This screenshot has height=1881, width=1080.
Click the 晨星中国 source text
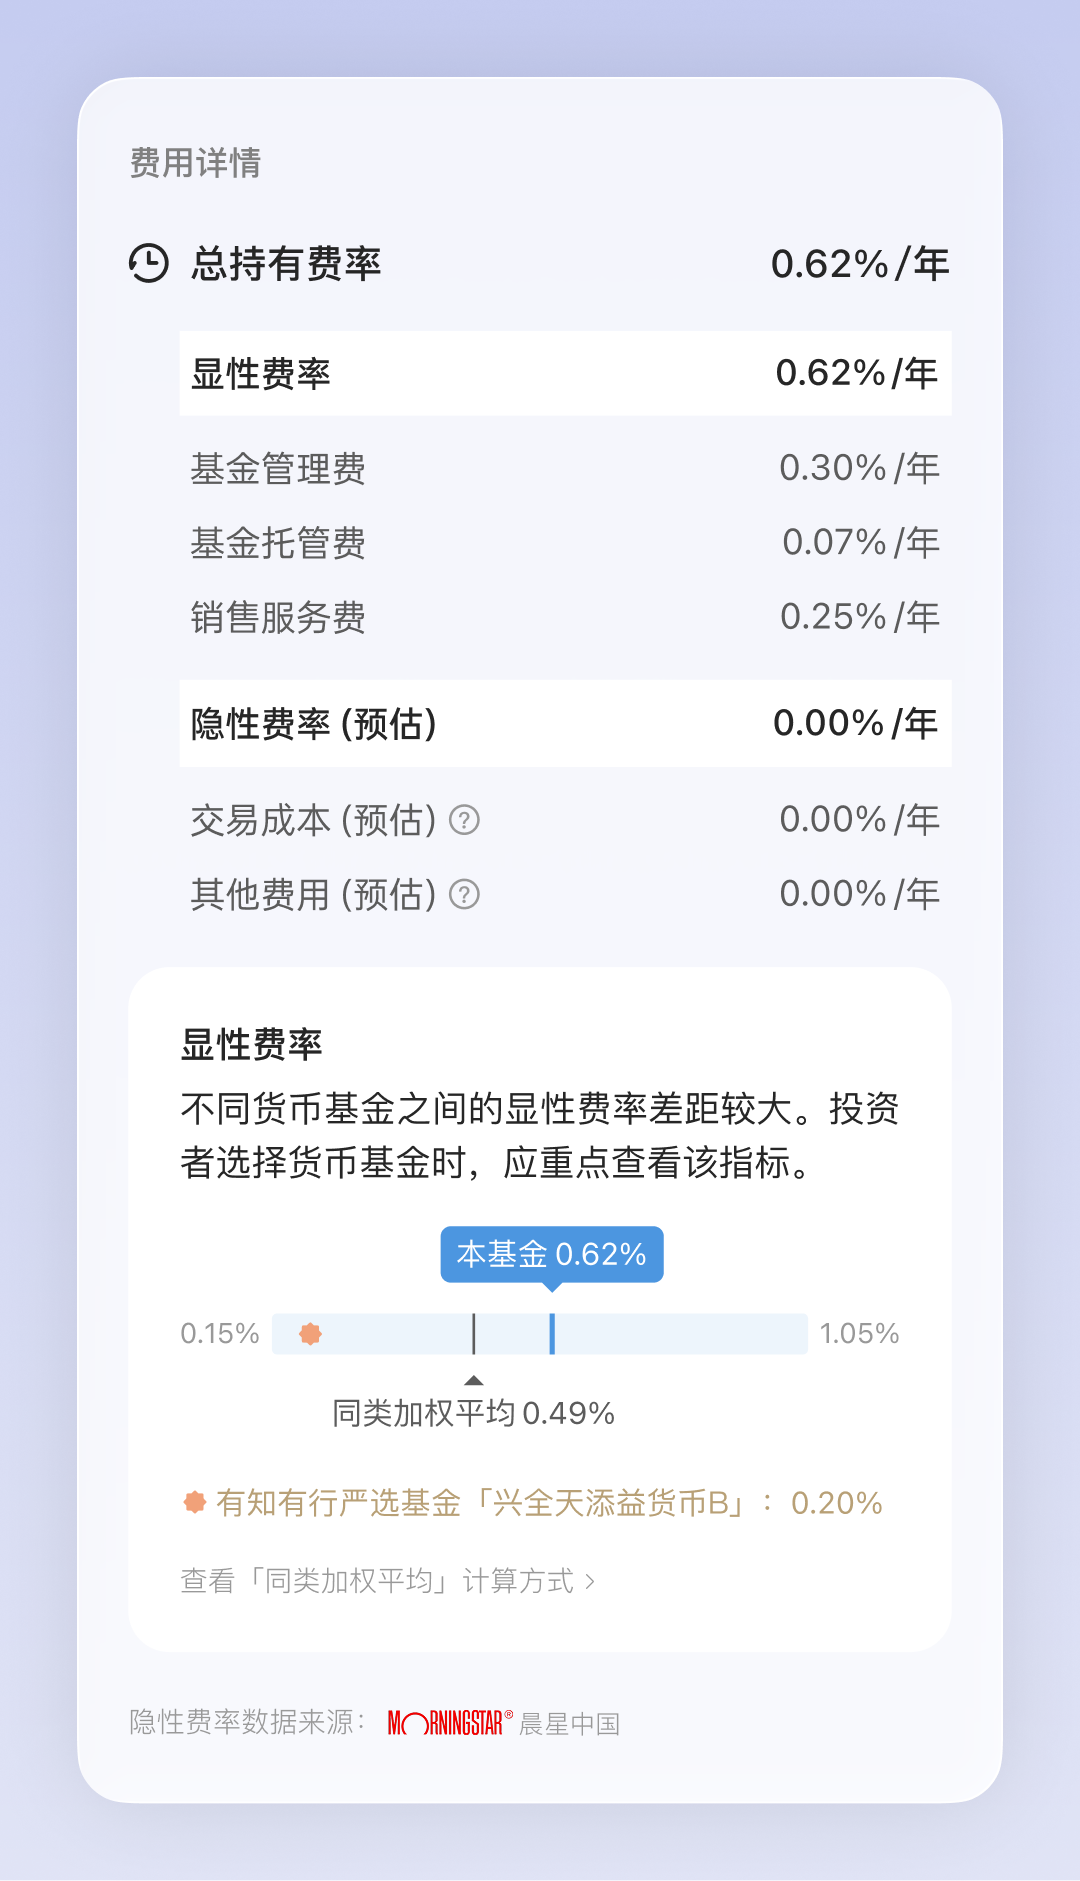(x=570, y=1724)
